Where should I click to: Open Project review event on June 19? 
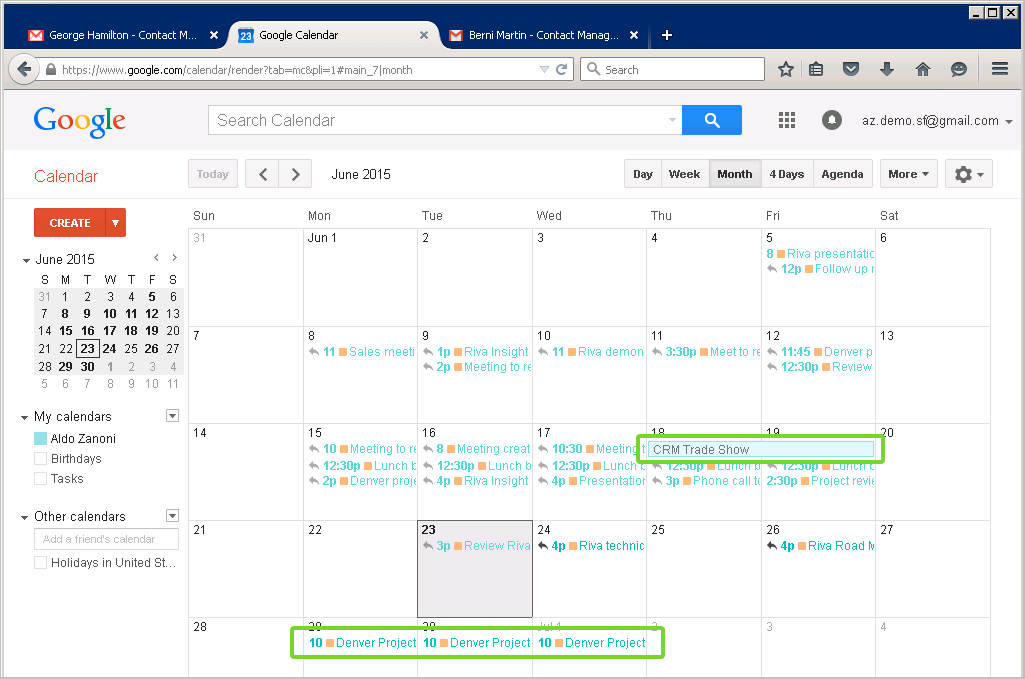pos(820,481)
